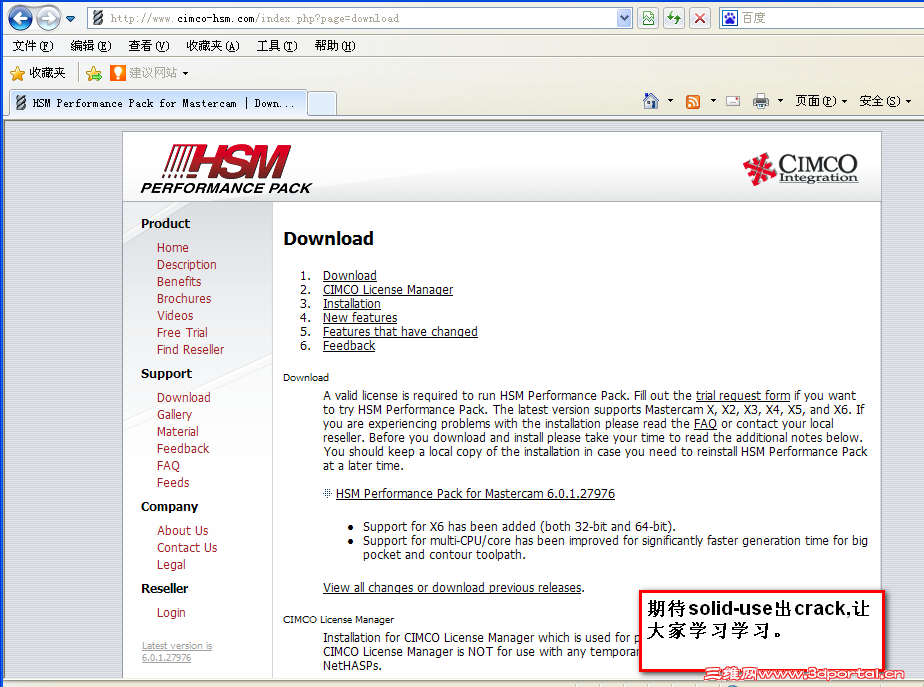Click the CIMCO Integration logo

click(x=801, y=169)
